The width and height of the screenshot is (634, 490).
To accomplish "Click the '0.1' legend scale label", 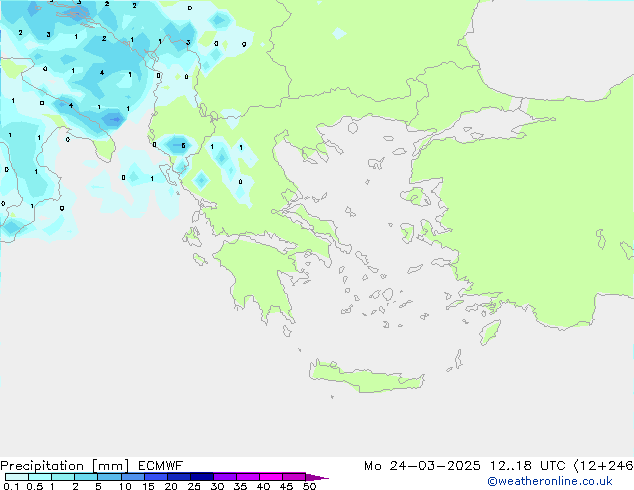I will point(11,486).
